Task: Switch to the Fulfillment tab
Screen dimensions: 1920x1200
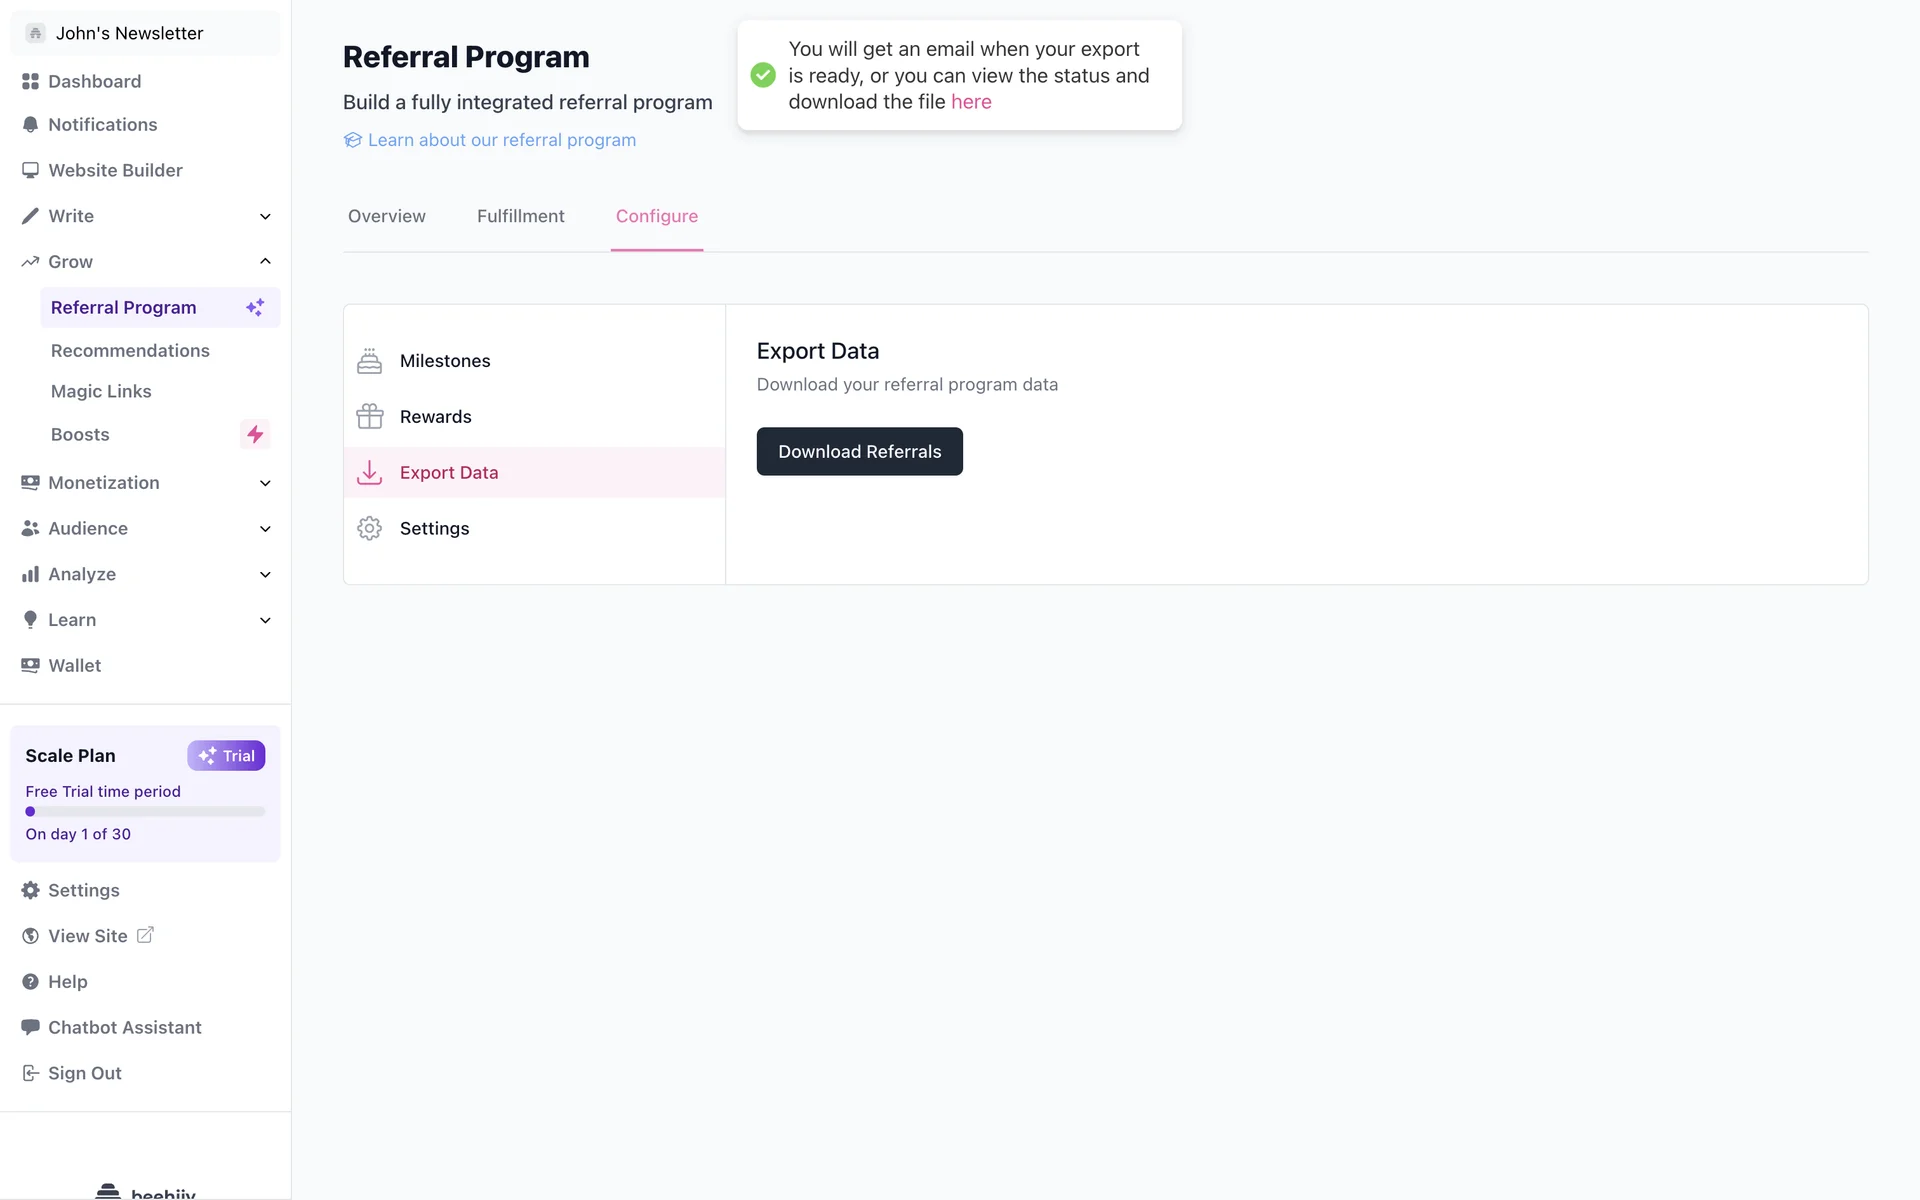Action: click(x=520, y=216)
